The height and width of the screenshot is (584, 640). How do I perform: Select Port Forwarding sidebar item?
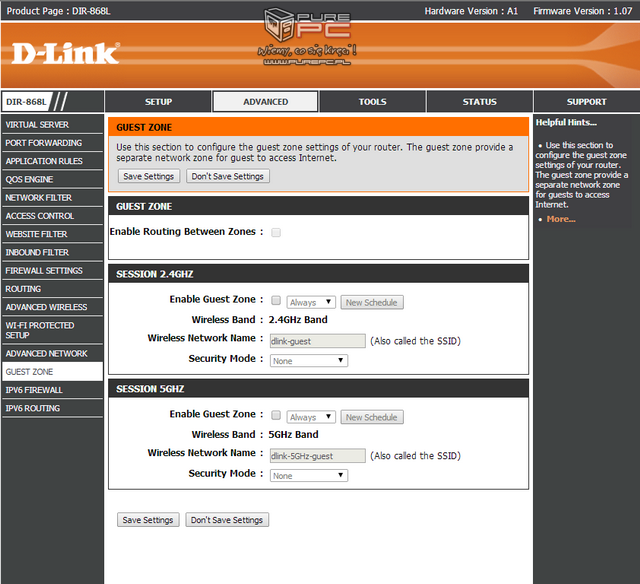(x=52, y=143)
